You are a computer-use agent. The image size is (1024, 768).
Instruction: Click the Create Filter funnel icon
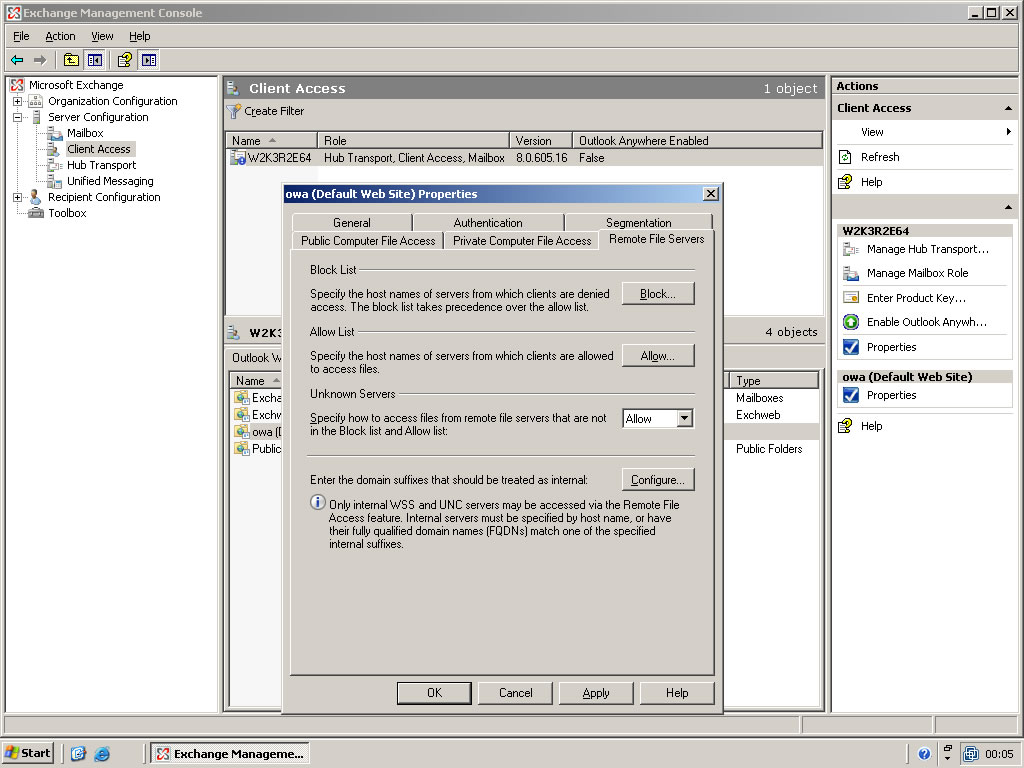click(x=234, y=111)
